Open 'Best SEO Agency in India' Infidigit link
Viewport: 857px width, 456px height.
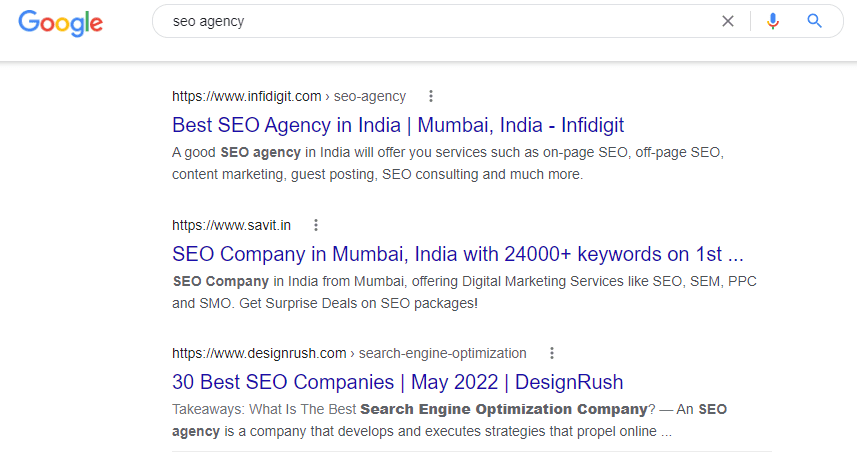pyautogui.click(x=398, y=125)
